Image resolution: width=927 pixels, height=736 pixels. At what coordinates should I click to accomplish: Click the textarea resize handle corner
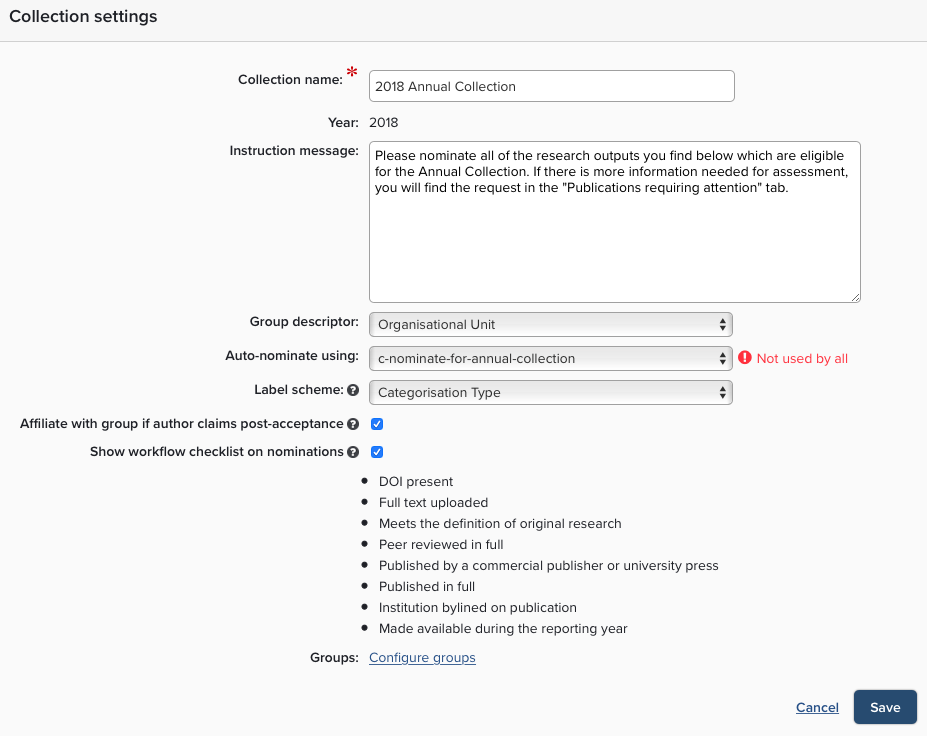point(856,297)
